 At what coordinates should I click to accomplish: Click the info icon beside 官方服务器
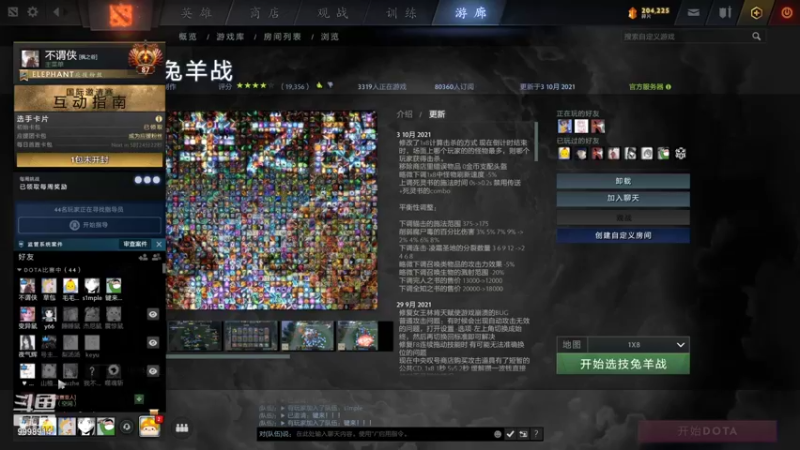(668, 87)
